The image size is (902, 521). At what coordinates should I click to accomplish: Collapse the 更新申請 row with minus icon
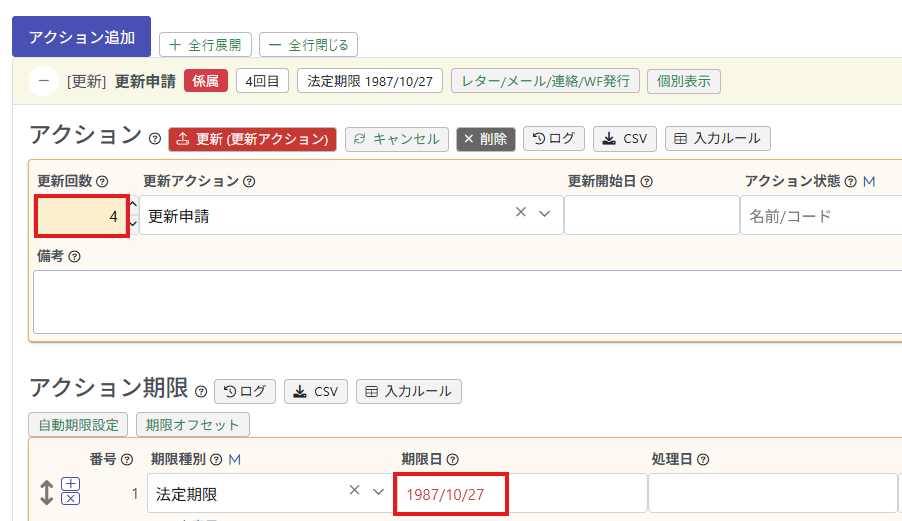point(42,81)
